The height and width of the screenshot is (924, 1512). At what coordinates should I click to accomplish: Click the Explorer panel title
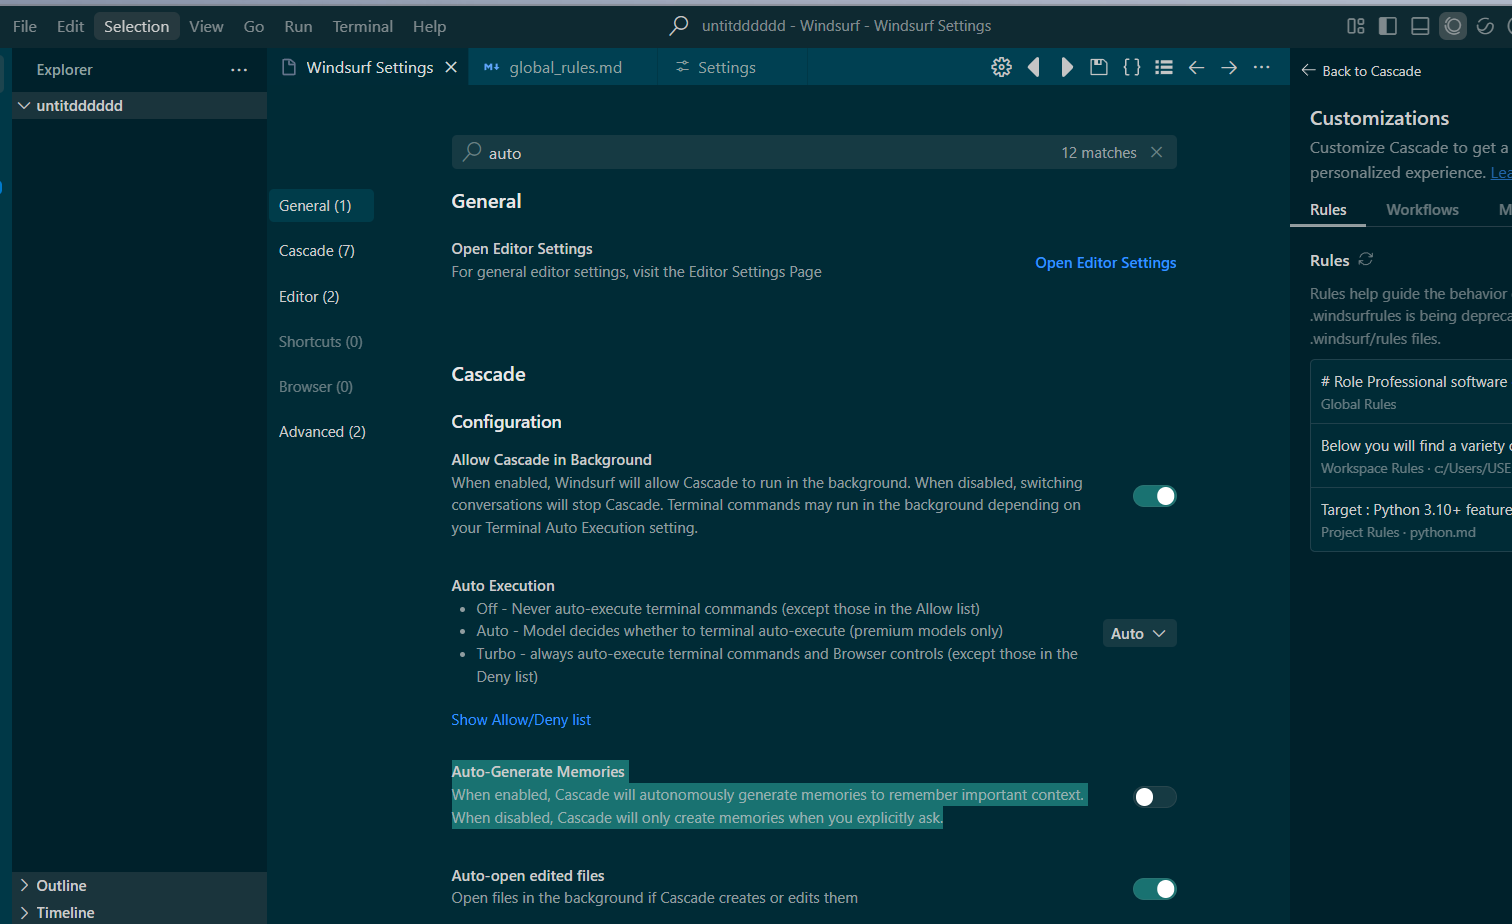tap(64, 70)
